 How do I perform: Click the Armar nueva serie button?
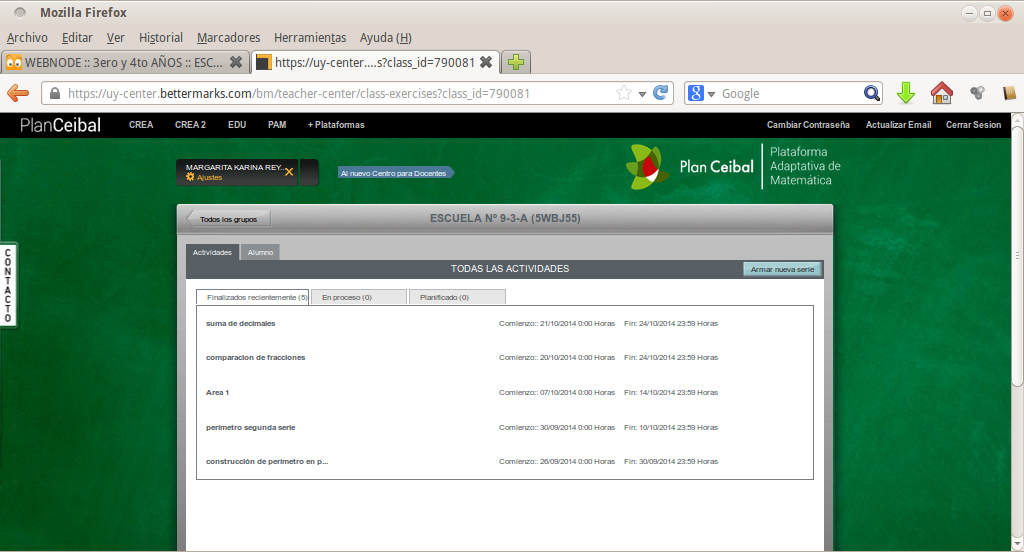(783, 269)
